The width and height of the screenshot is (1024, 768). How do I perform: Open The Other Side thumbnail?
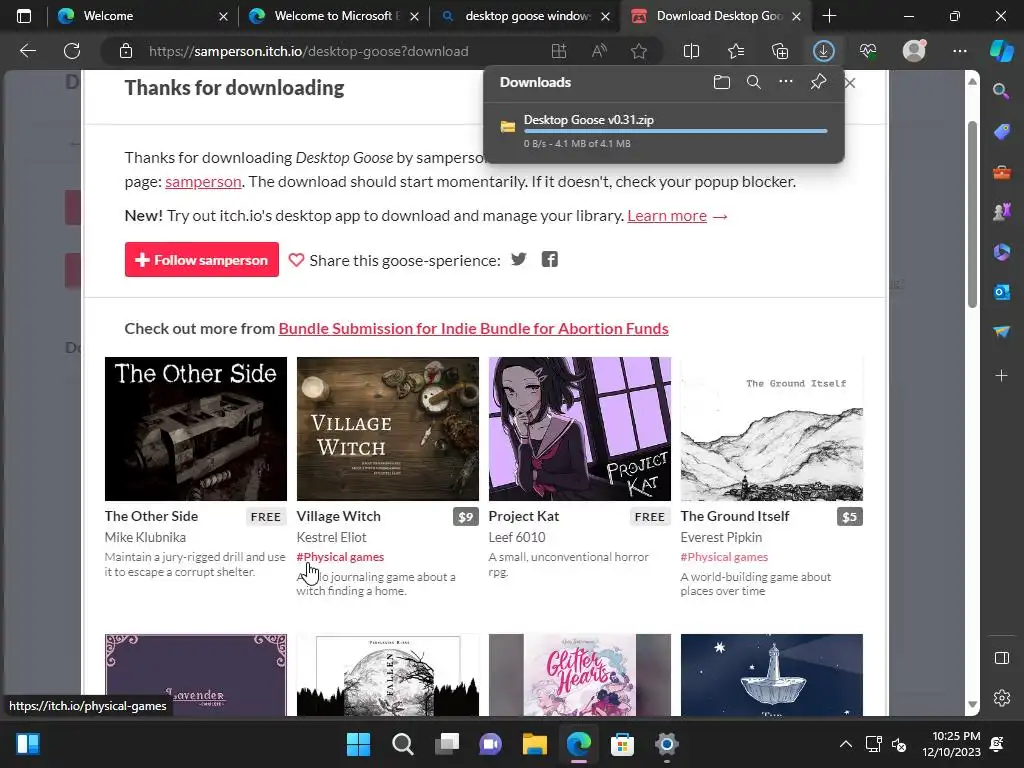tap(195, 429)
